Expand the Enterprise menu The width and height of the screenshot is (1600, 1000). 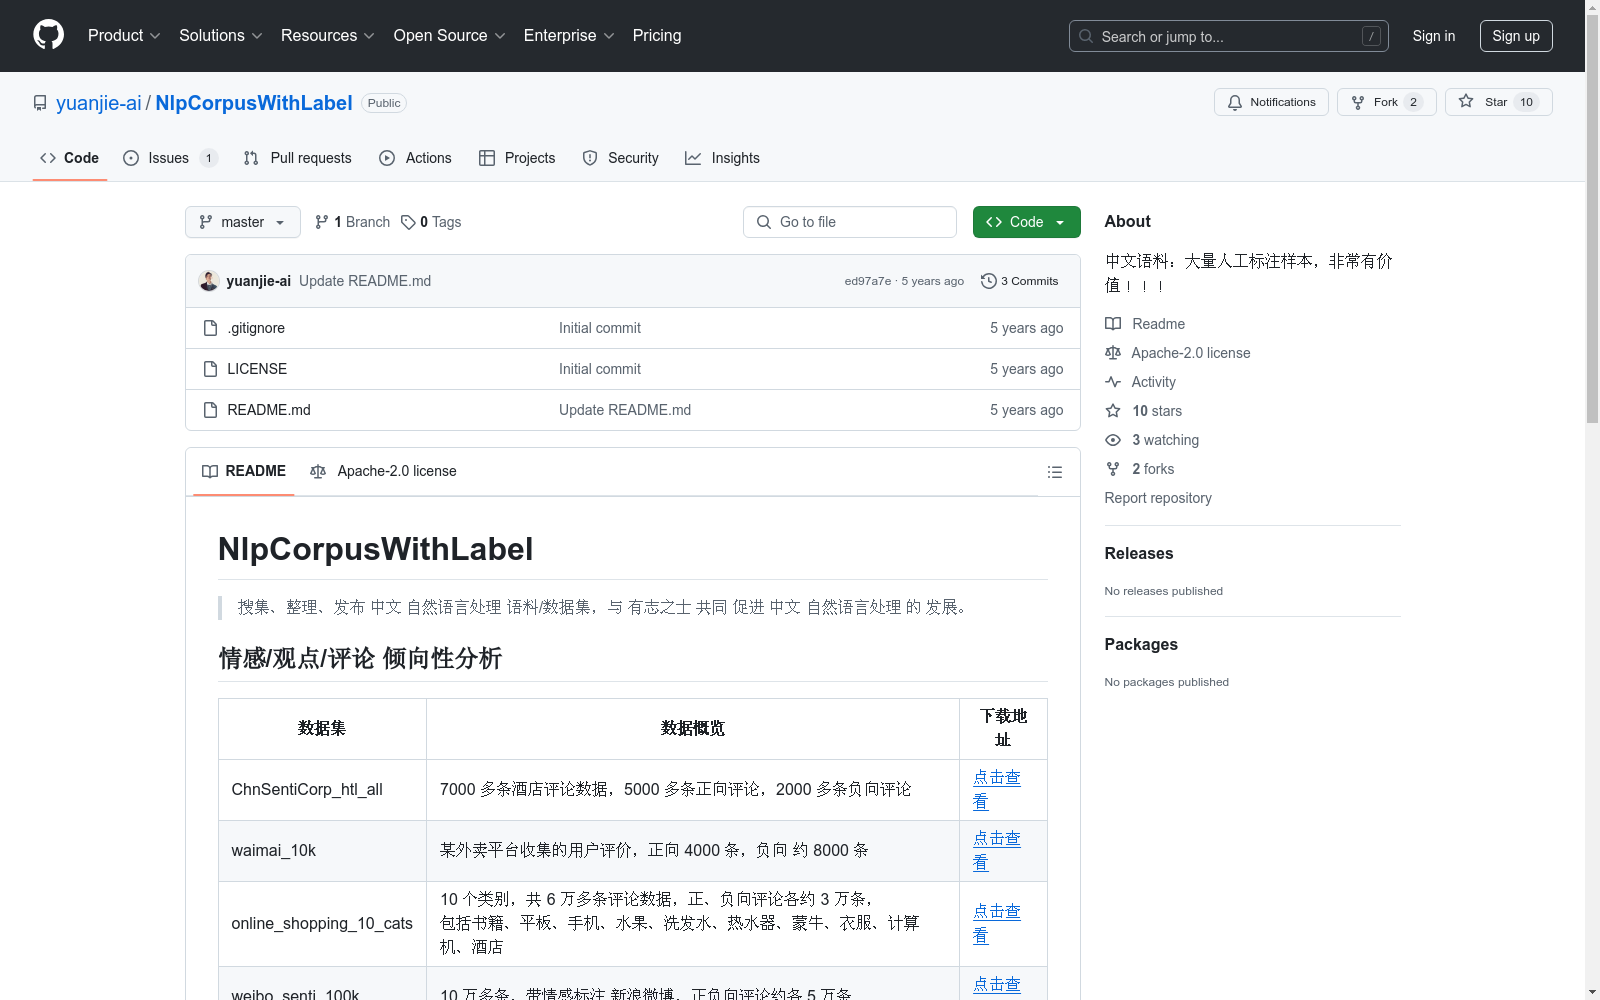[x=569, y=35]
